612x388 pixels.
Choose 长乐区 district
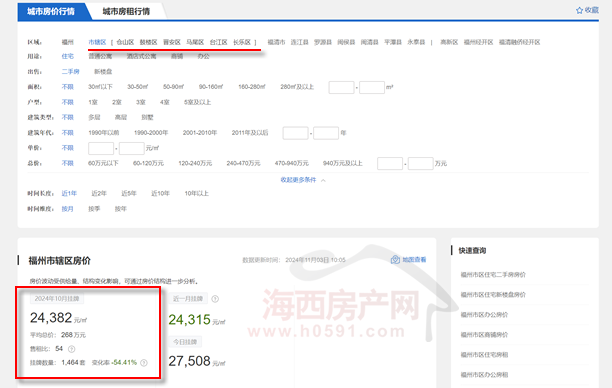pyautogui.click(x=242, y=42)
